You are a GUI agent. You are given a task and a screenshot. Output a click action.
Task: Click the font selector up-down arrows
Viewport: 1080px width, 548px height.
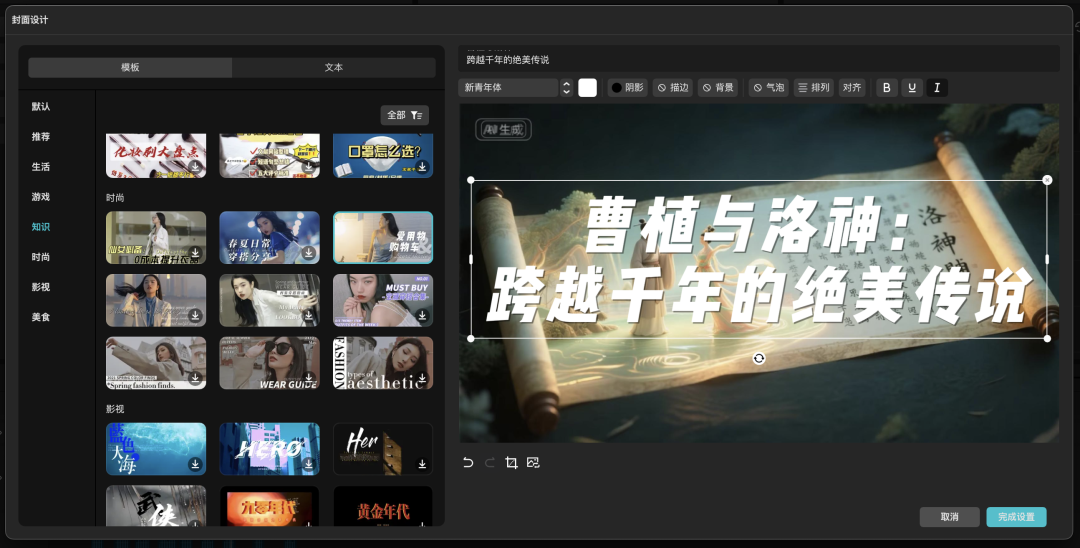pyautogui.click(x=566, y=87)
